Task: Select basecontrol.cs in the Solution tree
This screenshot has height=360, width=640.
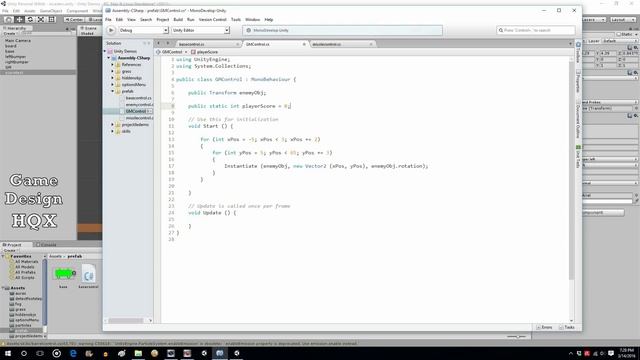Action: (x=138, y=98)
